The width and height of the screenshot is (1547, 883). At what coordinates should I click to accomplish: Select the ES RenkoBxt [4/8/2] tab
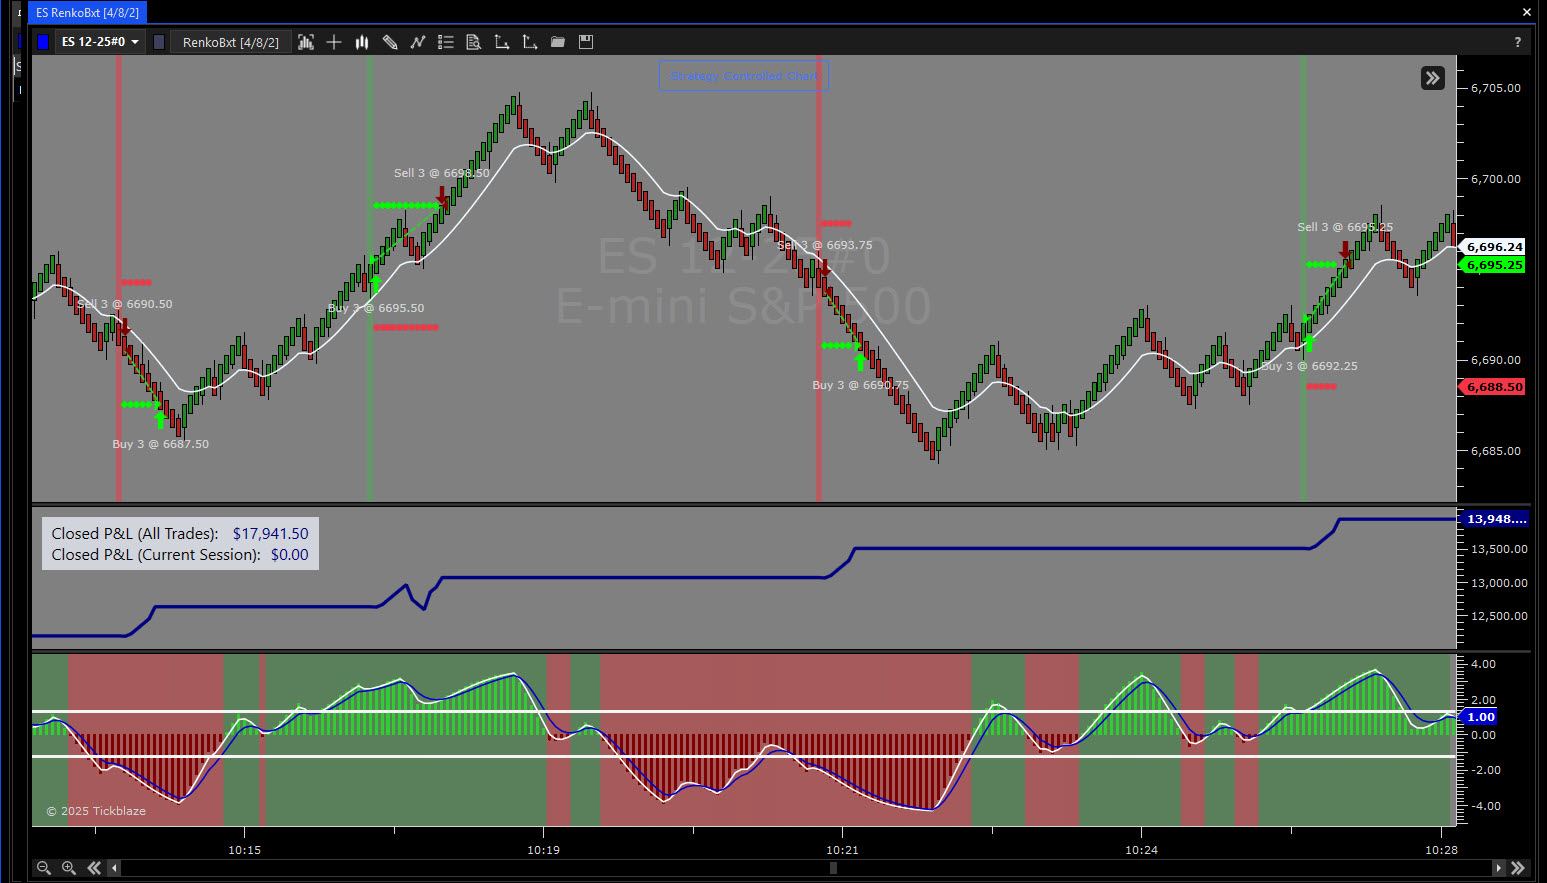pyautogui.click(x=87, y=13)
